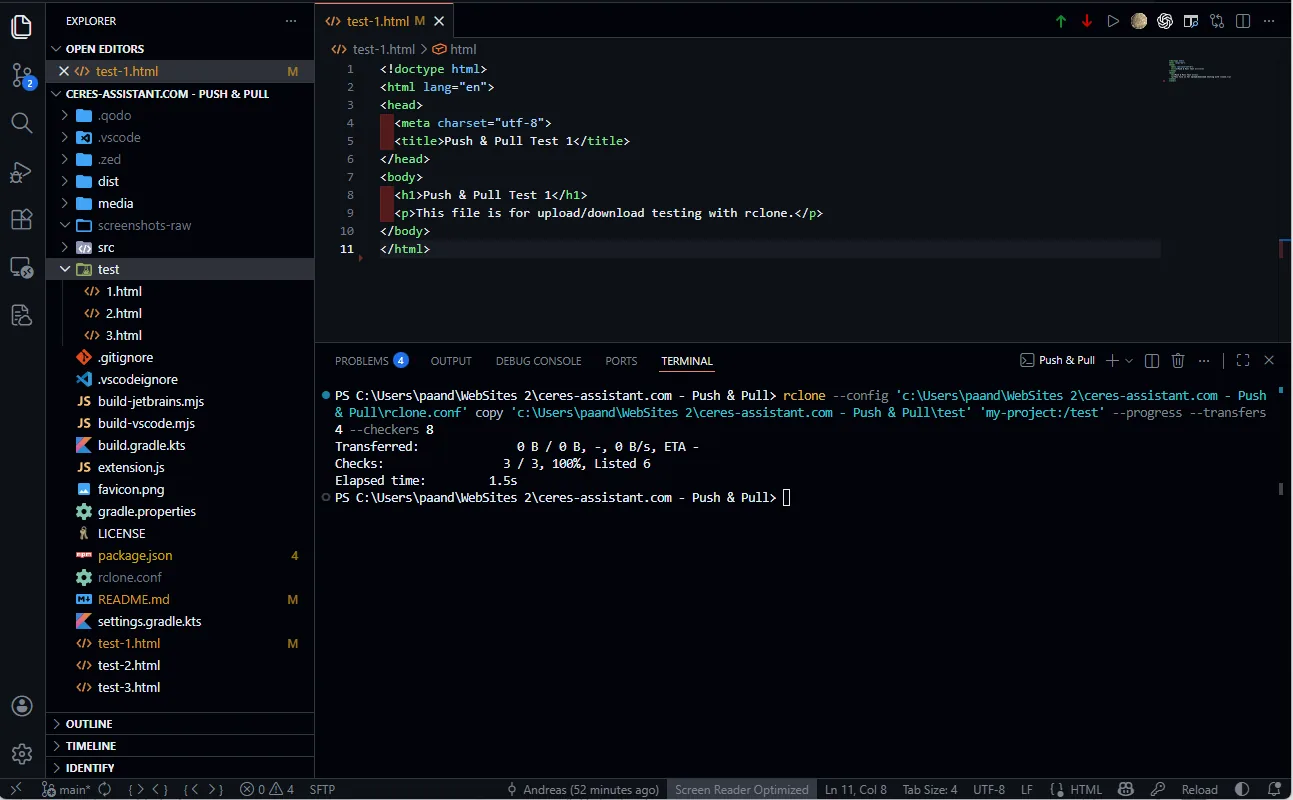
Task: Open Source Control view with badge 2
Action: point(22,75)
